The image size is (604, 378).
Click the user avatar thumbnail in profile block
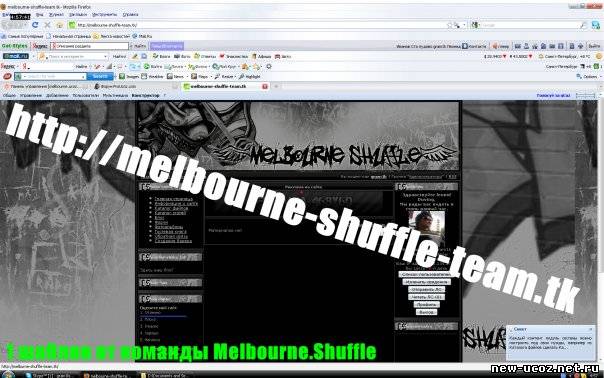[426, 227]
